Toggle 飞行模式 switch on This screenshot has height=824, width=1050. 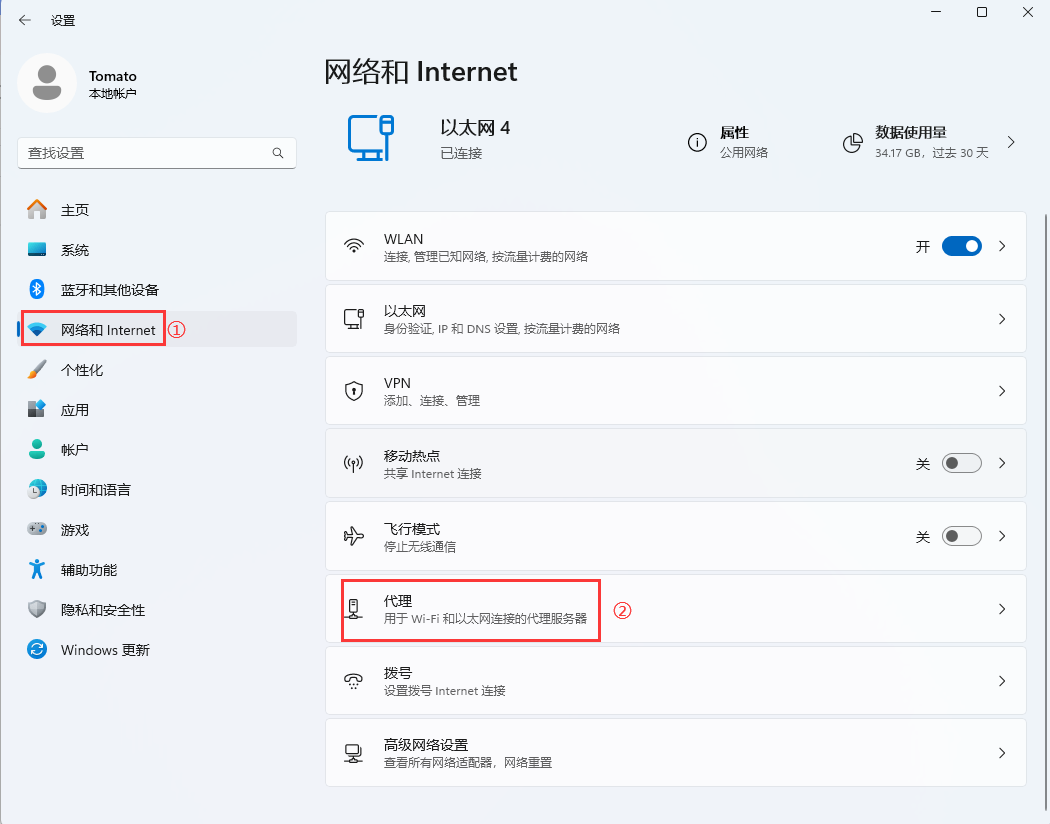[x=961, y=537]
